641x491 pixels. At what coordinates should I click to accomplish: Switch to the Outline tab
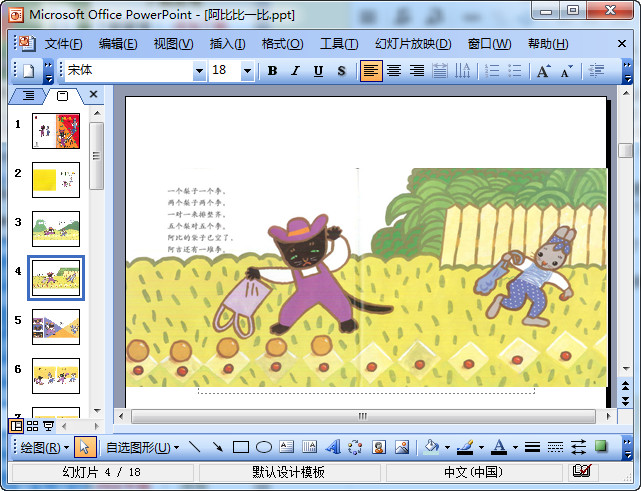[x=28, y=96]
